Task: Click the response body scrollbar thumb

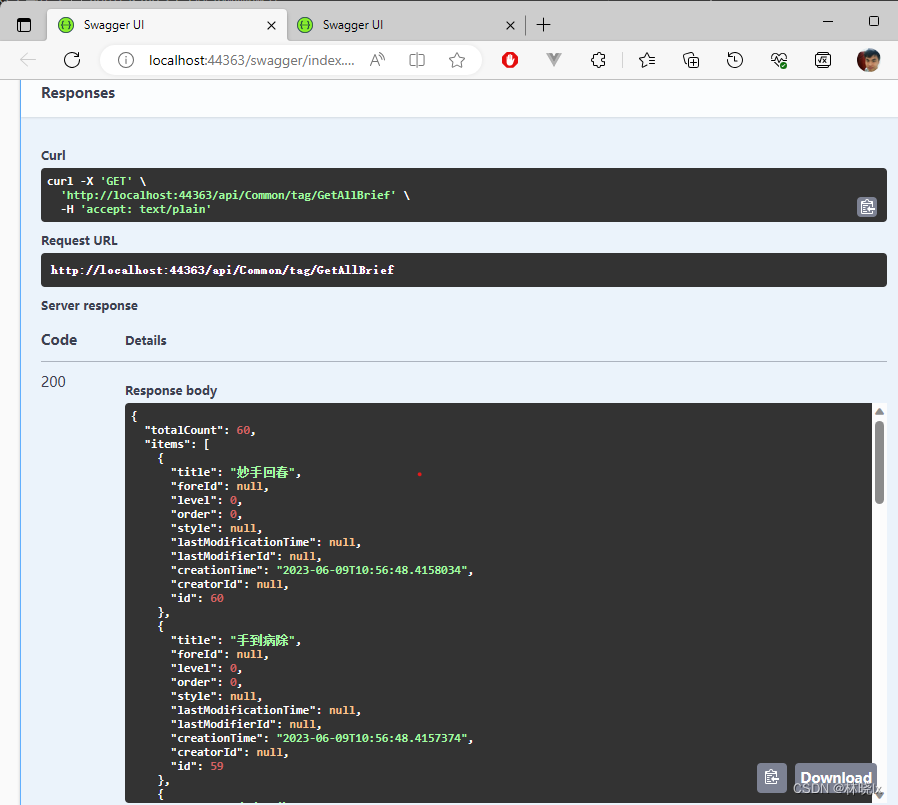Action: (x=879, y=461)
